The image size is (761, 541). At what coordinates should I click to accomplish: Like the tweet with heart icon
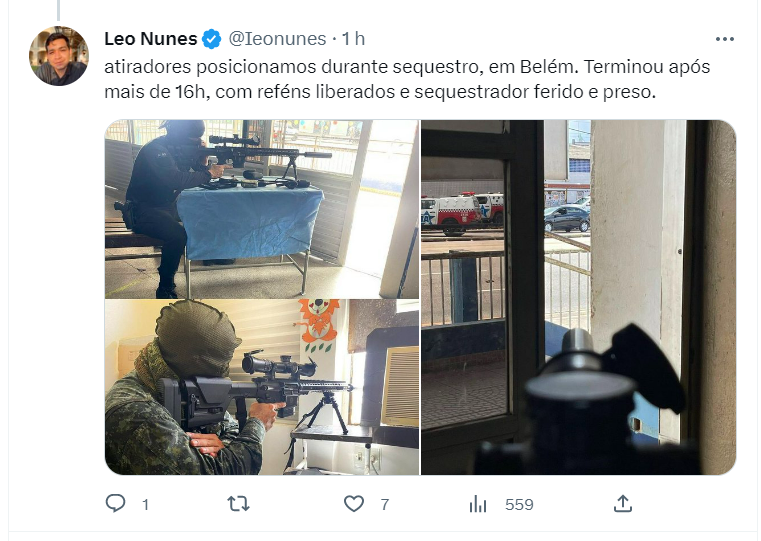tap(354, 504)
